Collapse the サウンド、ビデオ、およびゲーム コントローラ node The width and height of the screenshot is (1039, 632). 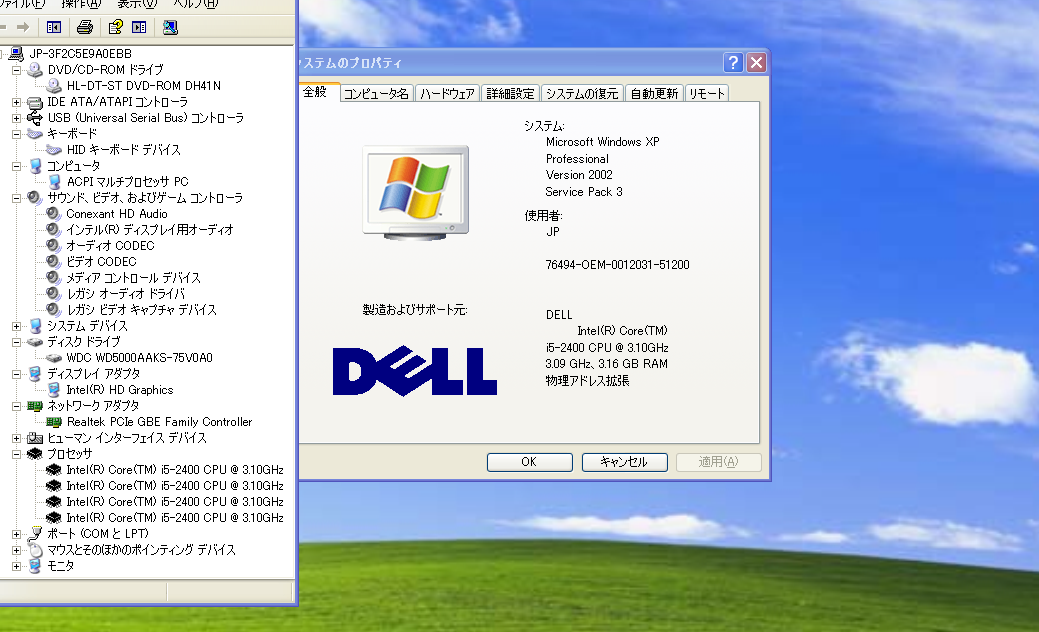[x=16, y=198]
